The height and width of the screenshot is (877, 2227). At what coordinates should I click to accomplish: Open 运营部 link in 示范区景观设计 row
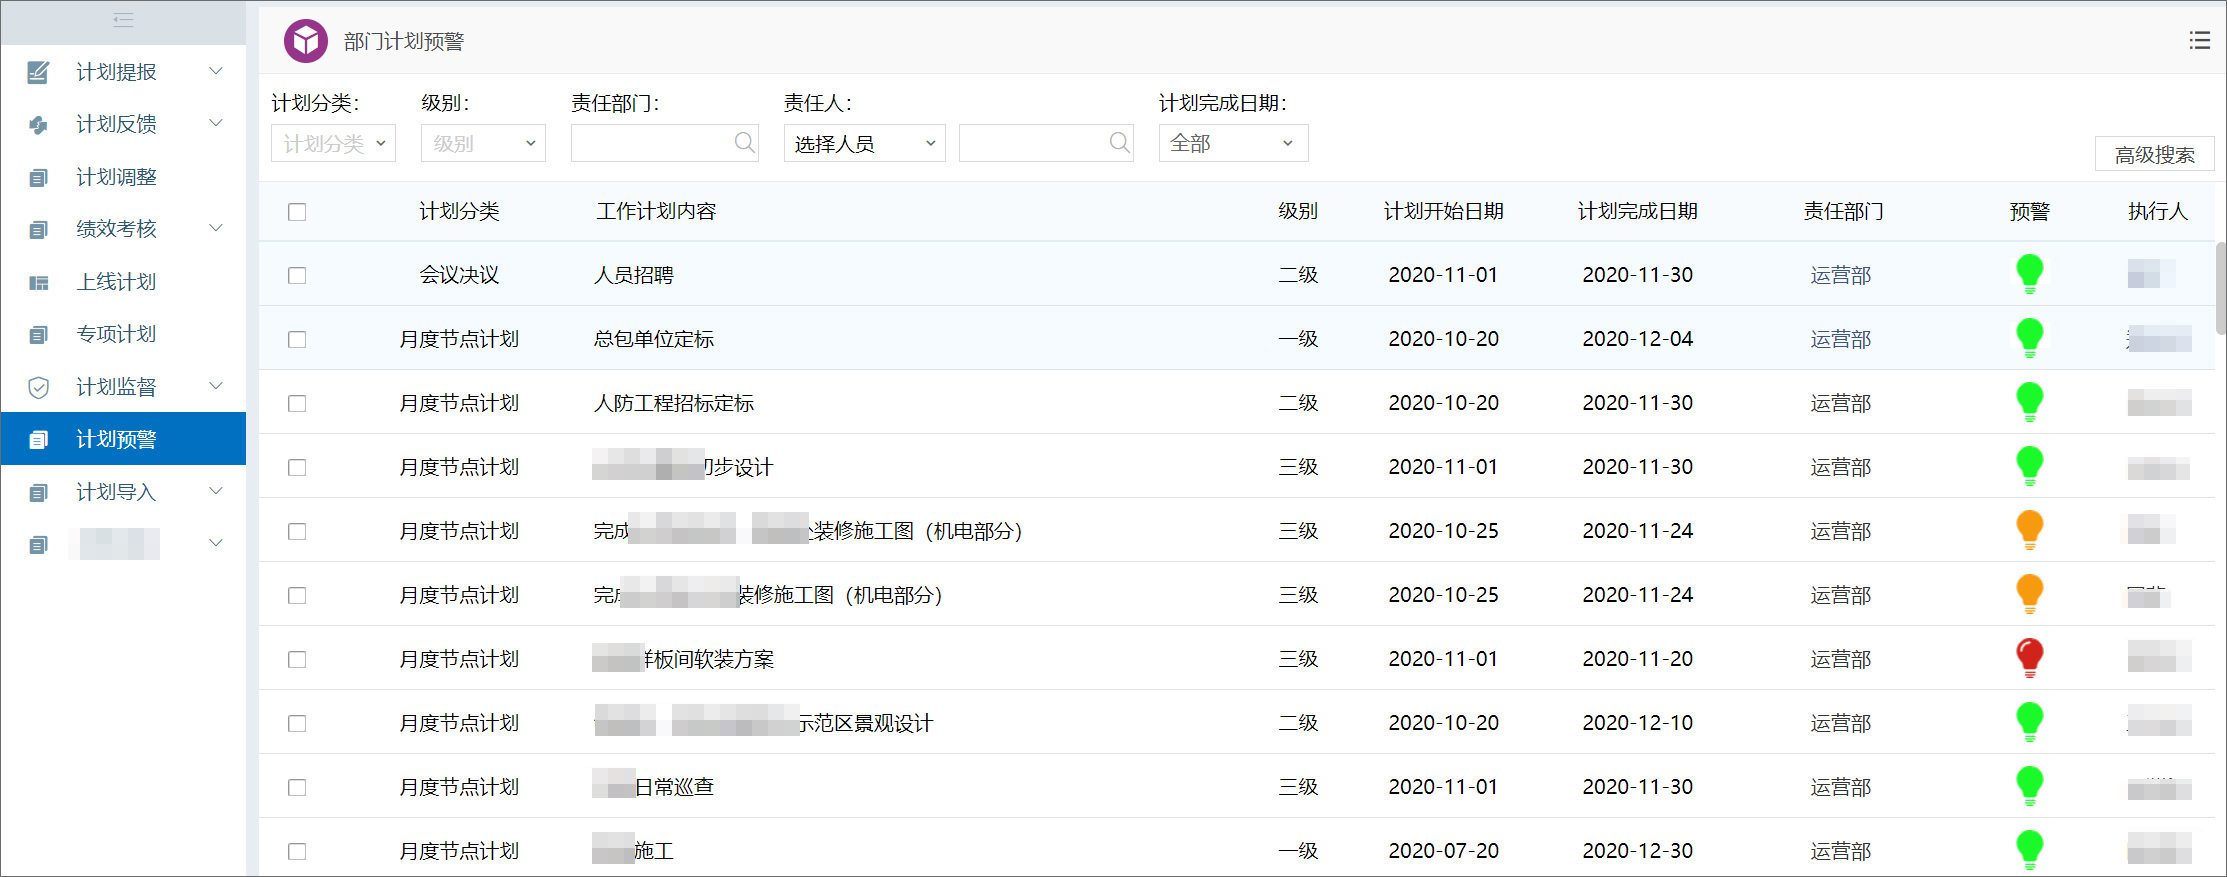click(1840, 723)
